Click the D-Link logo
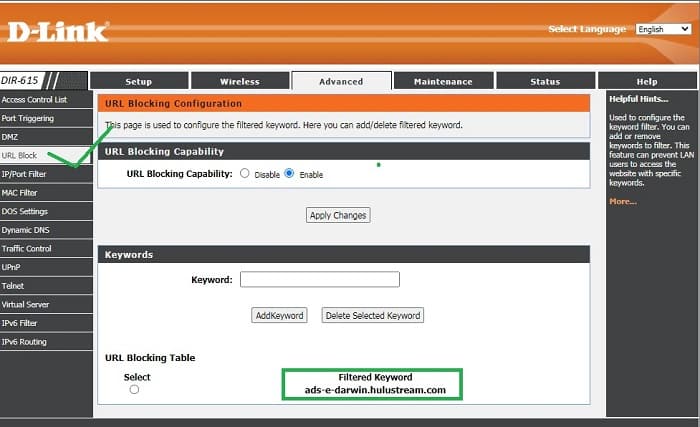 (58, 33)
